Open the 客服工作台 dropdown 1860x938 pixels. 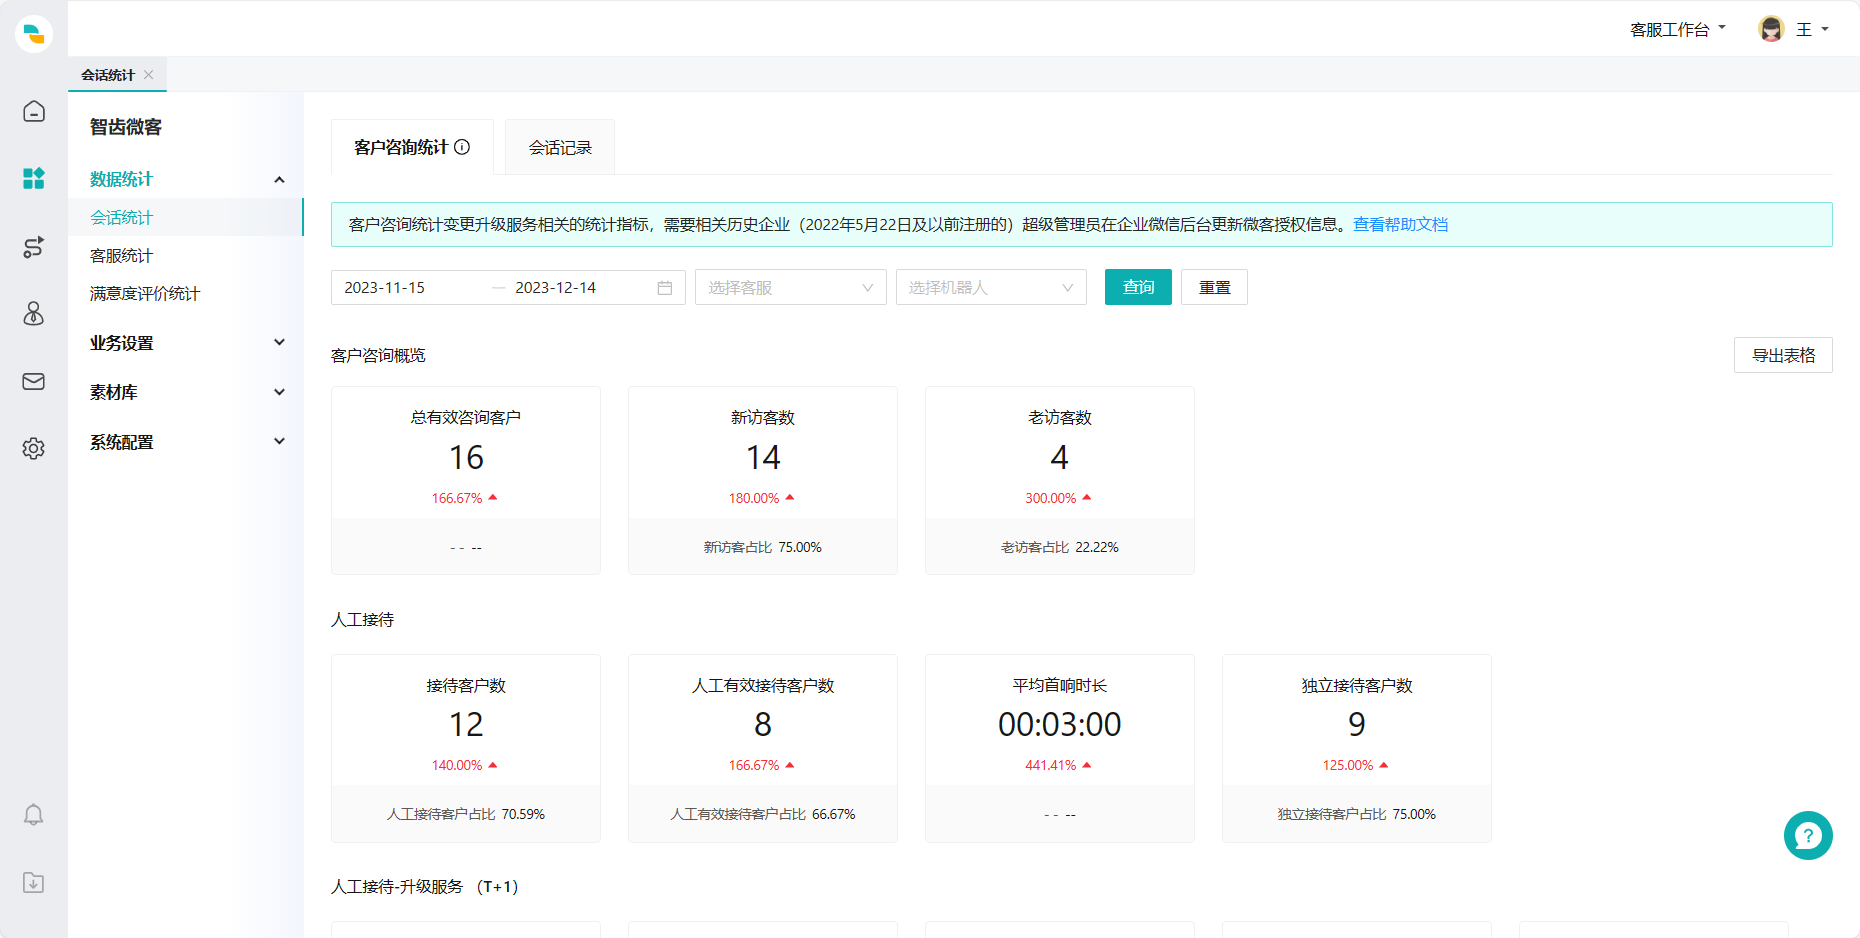coord(1678,30)
